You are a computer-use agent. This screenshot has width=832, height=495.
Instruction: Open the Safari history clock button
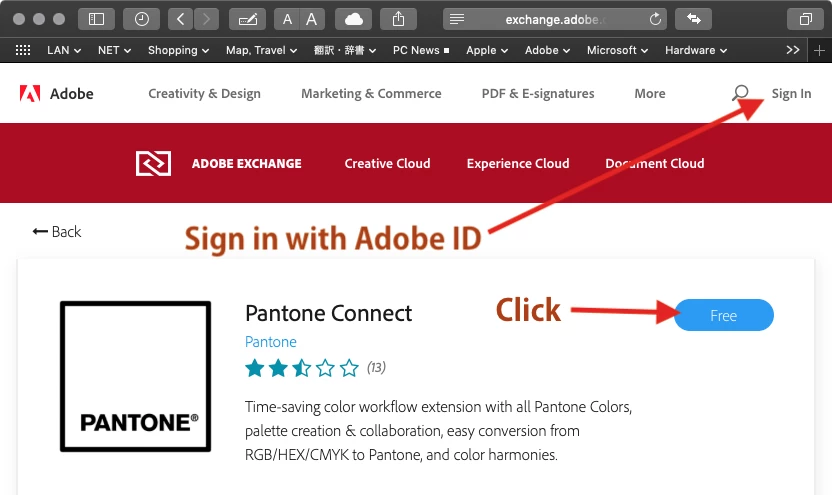click(x=141, y=19)
